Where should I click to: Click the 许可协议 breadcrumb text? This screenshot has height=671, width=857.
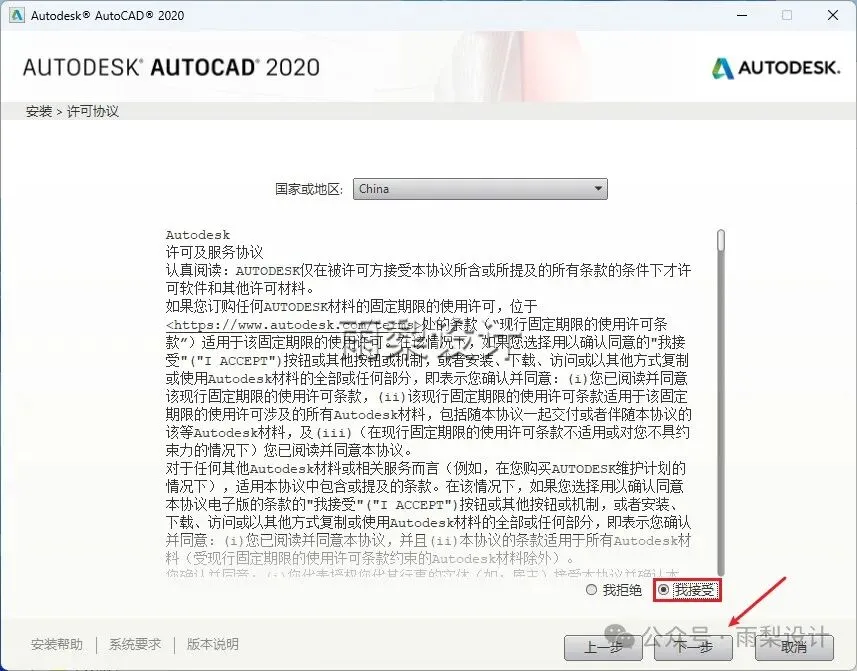click(93, 111)
